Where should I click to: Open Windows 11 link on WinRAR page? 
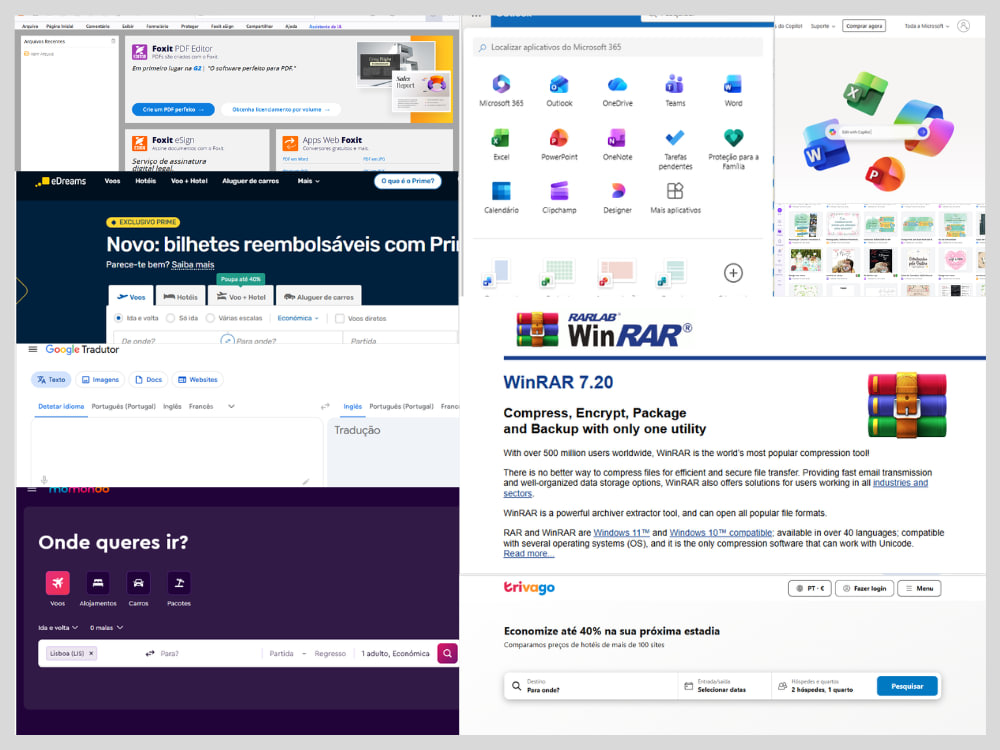click(x=621, y=533)
